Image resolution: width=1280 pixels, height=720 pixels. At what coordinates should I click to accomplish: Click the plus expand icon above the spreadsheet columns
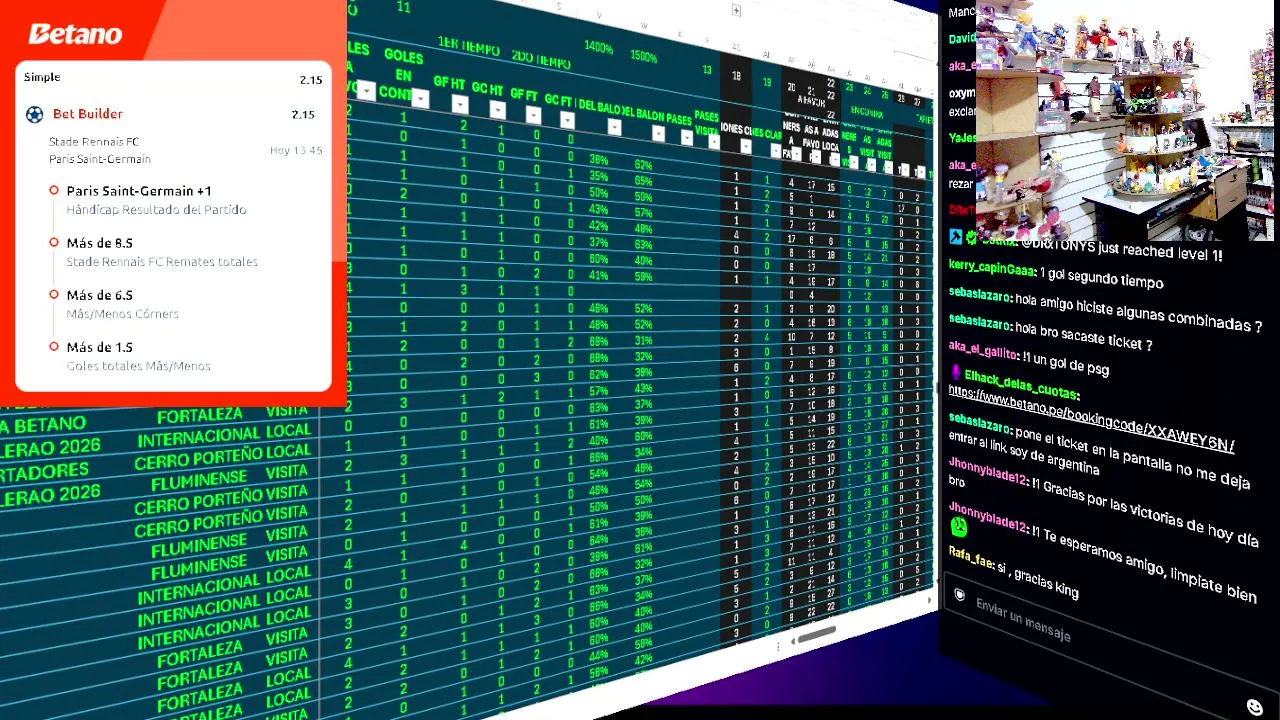coord(736,11)
